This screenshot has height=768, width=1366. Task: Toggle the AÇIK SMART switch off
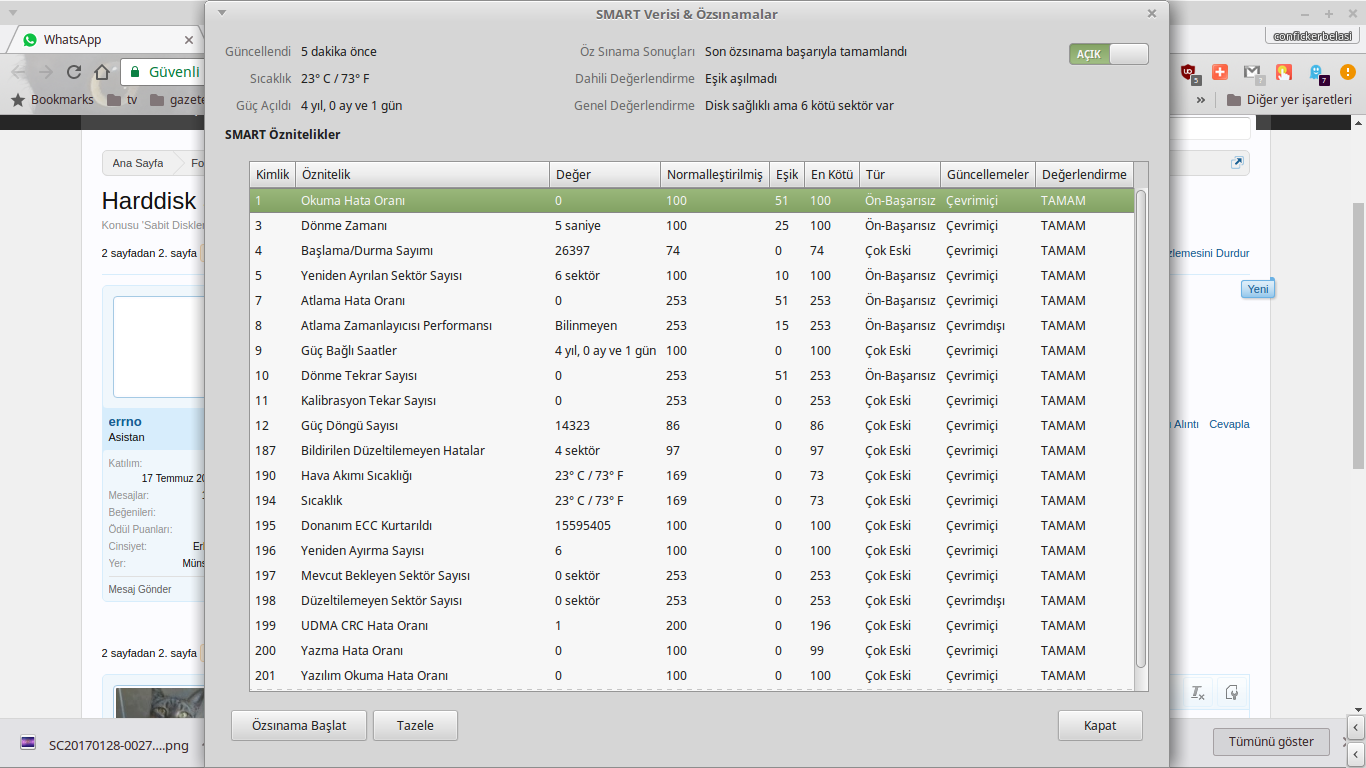click(x=1108, y=54)
